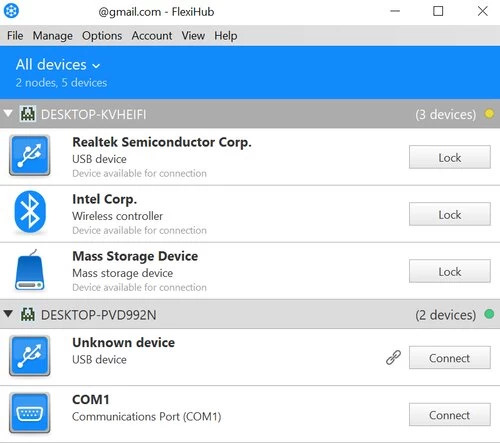Click 'Device available for connection' under Mass Storage
The height and width of the screenshot is (443, 500).
(x=139, y=287)
